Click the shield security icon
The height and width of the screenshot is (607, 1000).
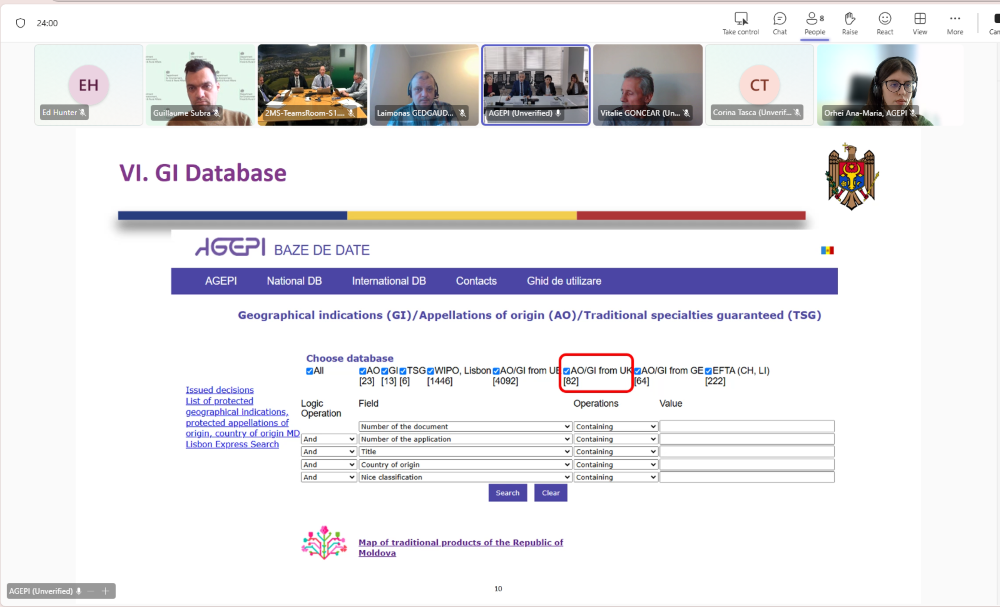point(20,22)
